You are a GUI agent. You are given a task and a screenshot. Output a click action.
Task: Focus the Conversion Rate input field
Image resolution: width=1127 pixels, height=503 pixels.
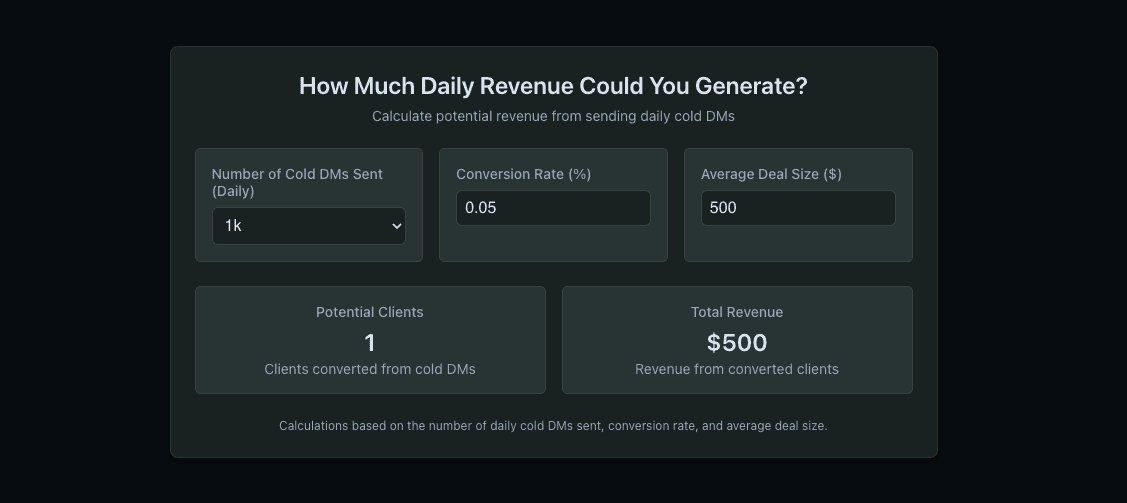click(x=553, y=208)
